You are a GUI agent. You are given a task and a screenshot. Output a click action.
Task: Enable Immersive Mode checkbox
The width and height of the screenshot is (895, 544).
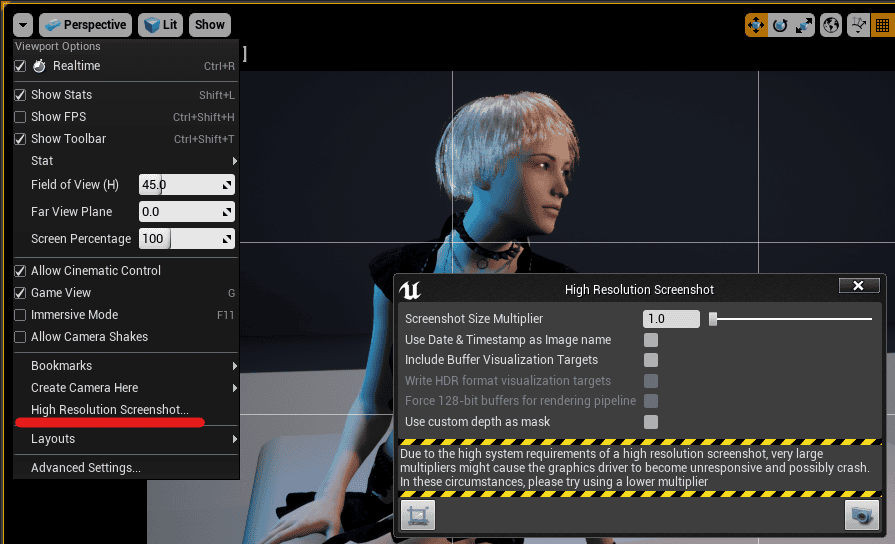(x=20, y=315)
